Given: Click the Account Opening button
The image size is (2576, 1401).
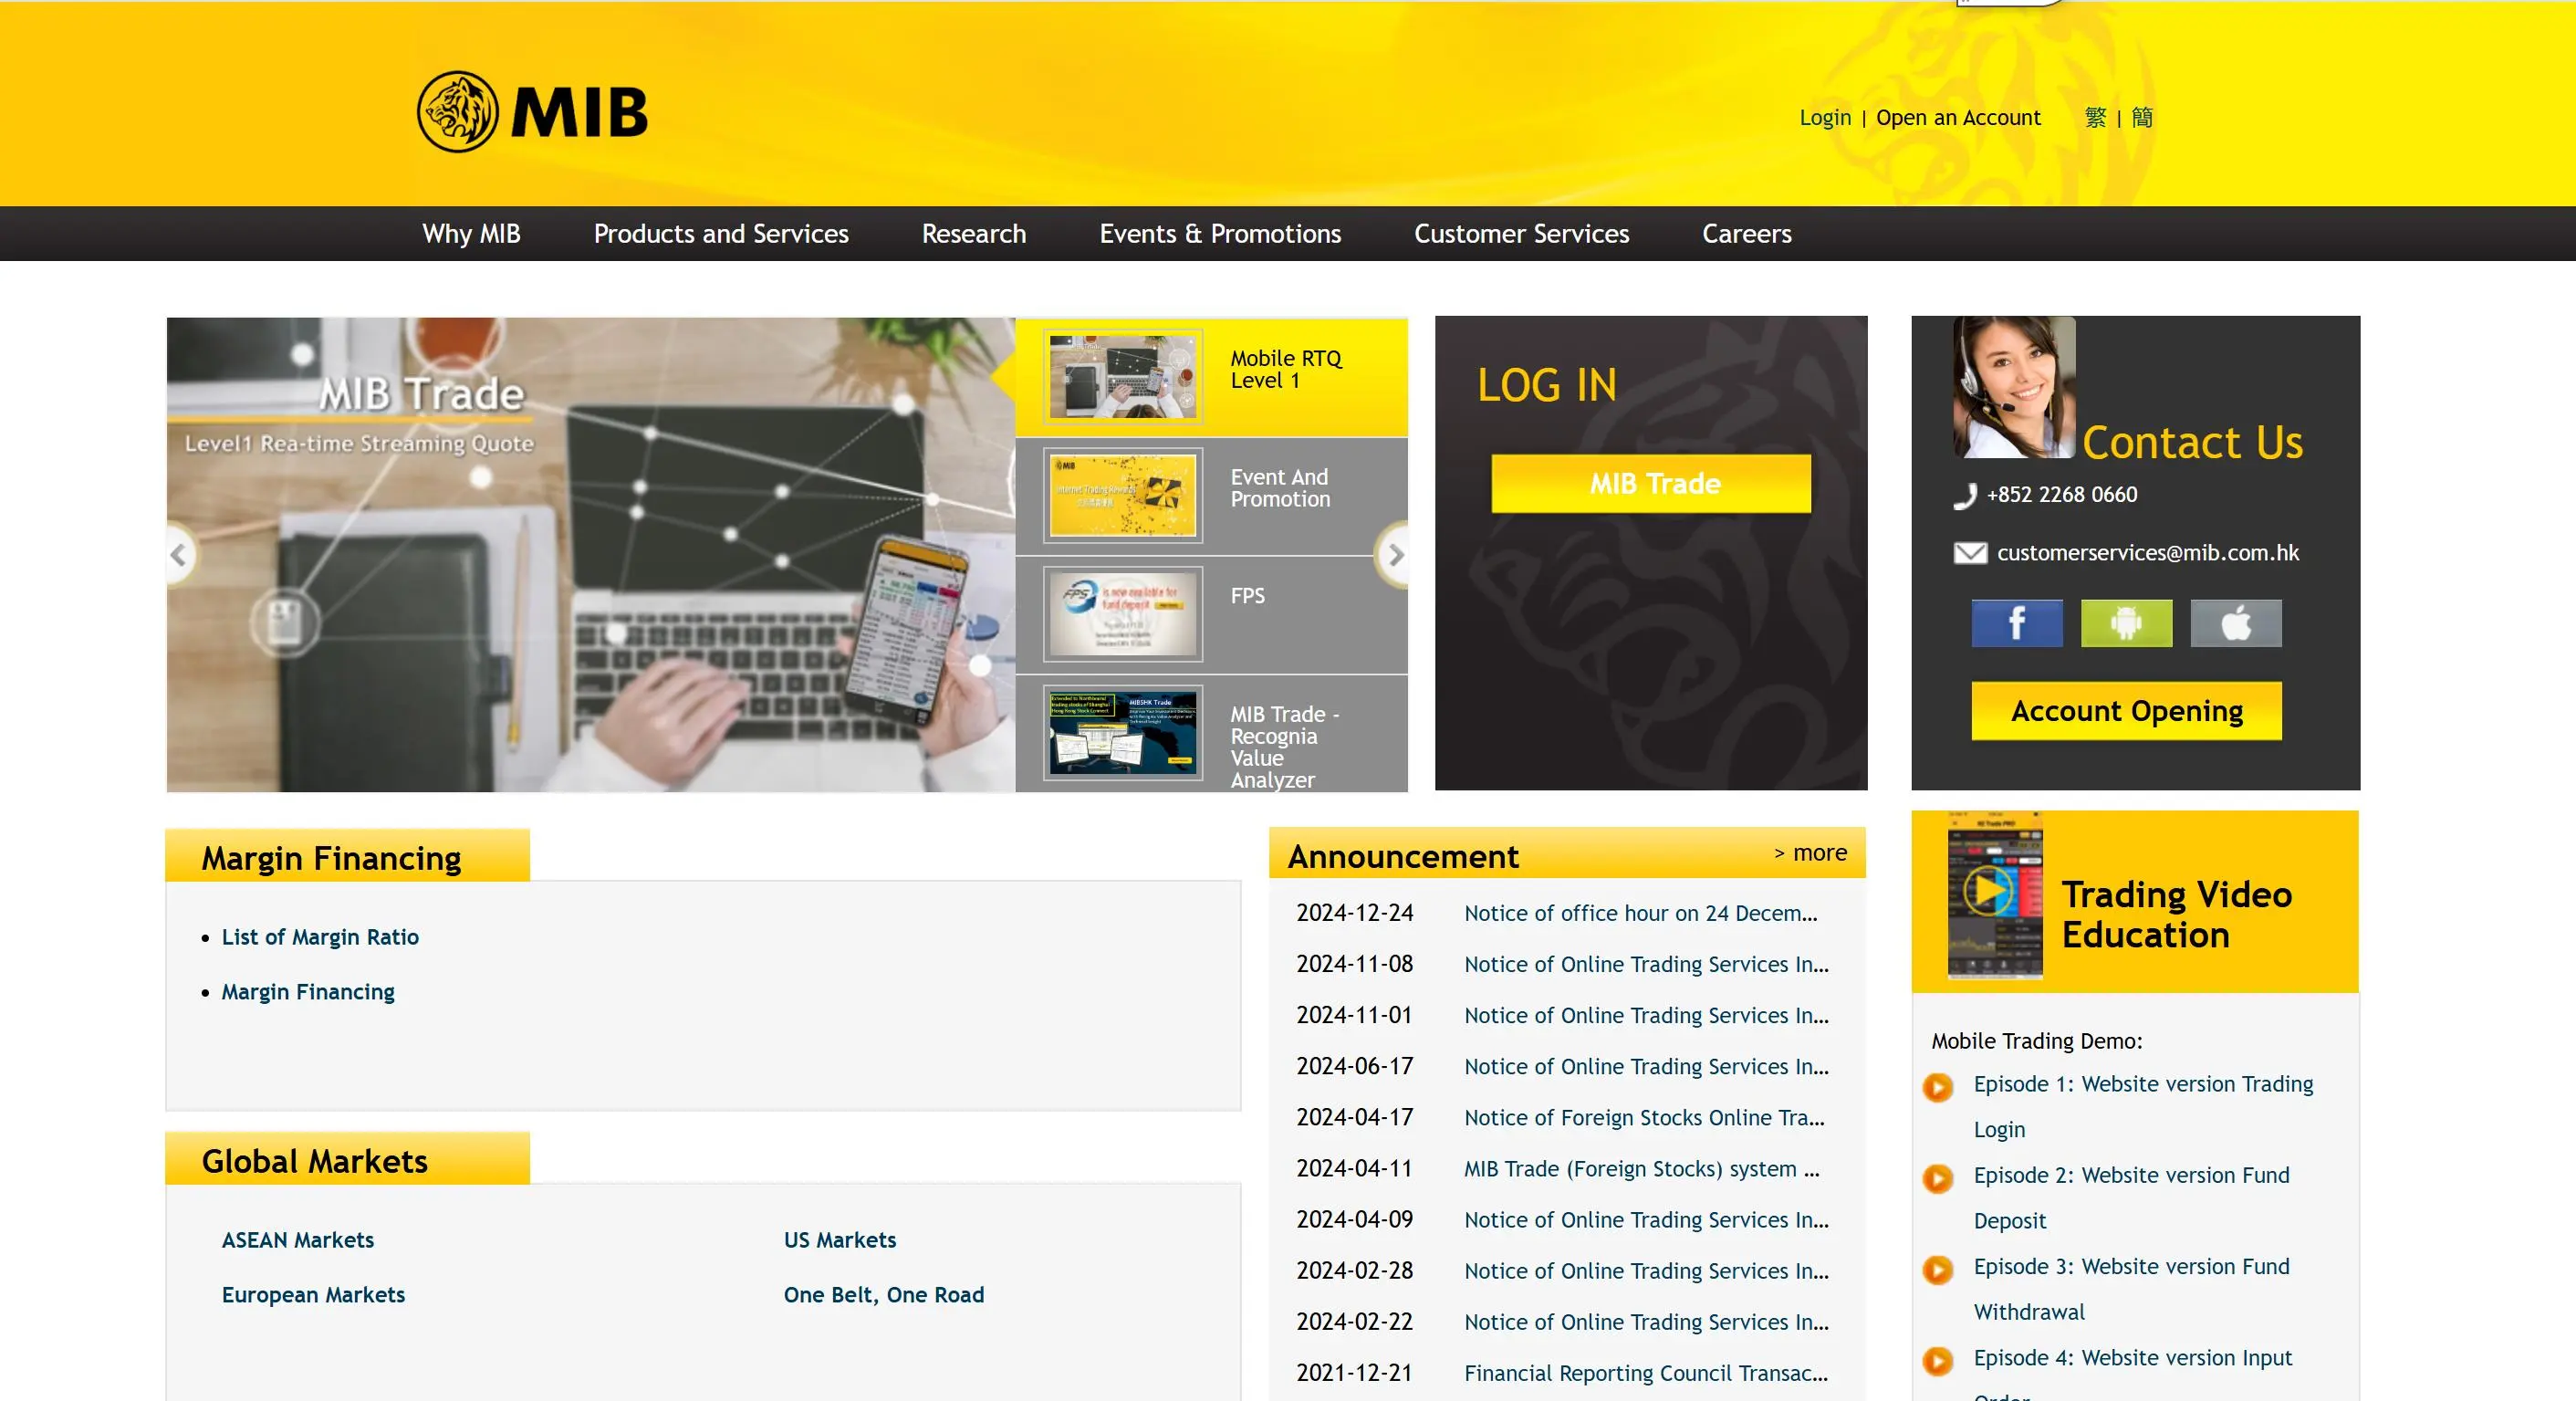Looking at the screenshot, I should tap(2126, 711).
